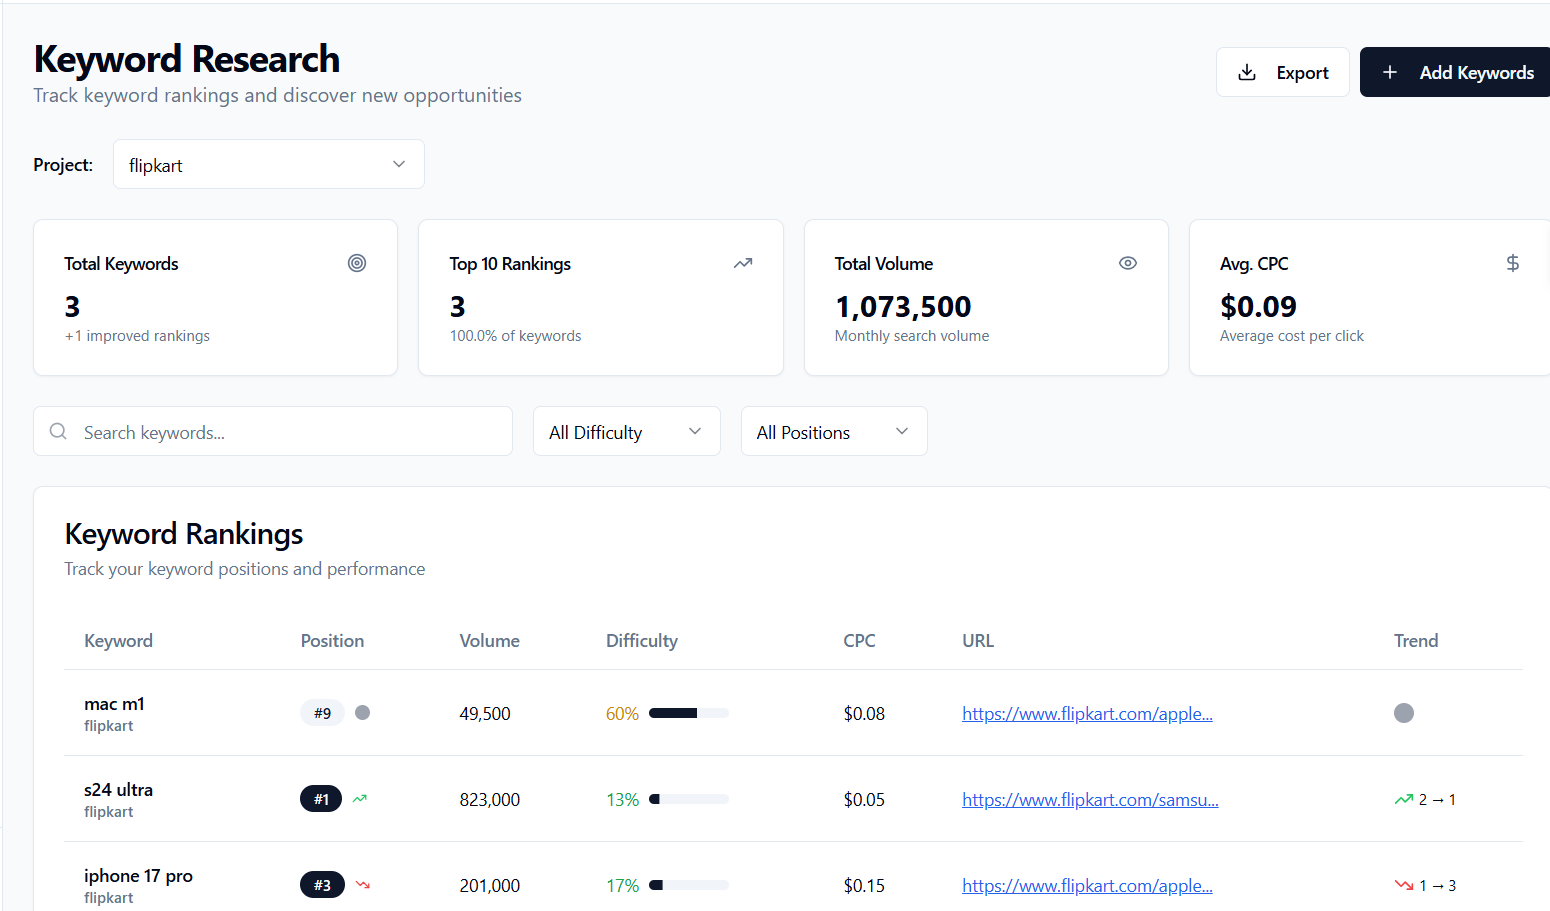Click the trending arrow icon on Top 10 Rankings
This screenshot has height=911, width=1550.
tap(742, 263)
